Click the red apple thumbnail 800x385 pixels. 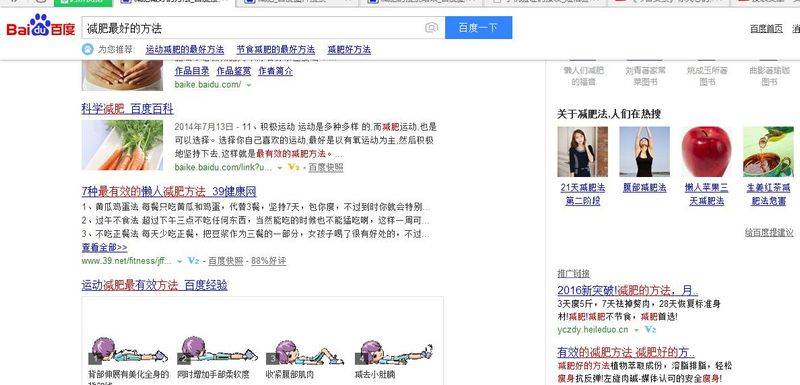(707, 151)
